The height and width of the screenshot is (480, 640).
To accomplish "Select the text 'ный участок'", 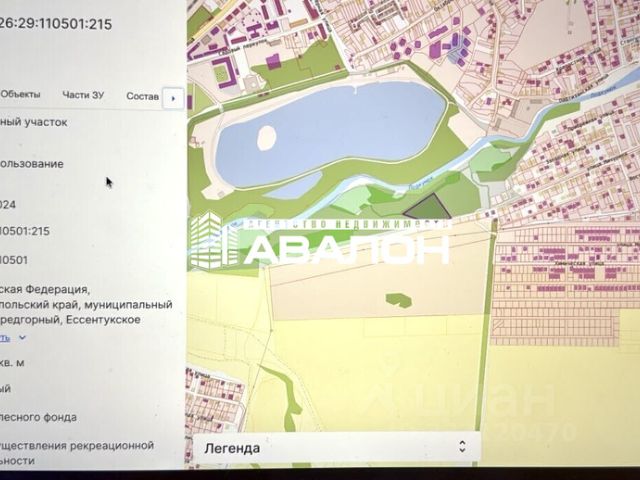I will [x=33, y=122].
